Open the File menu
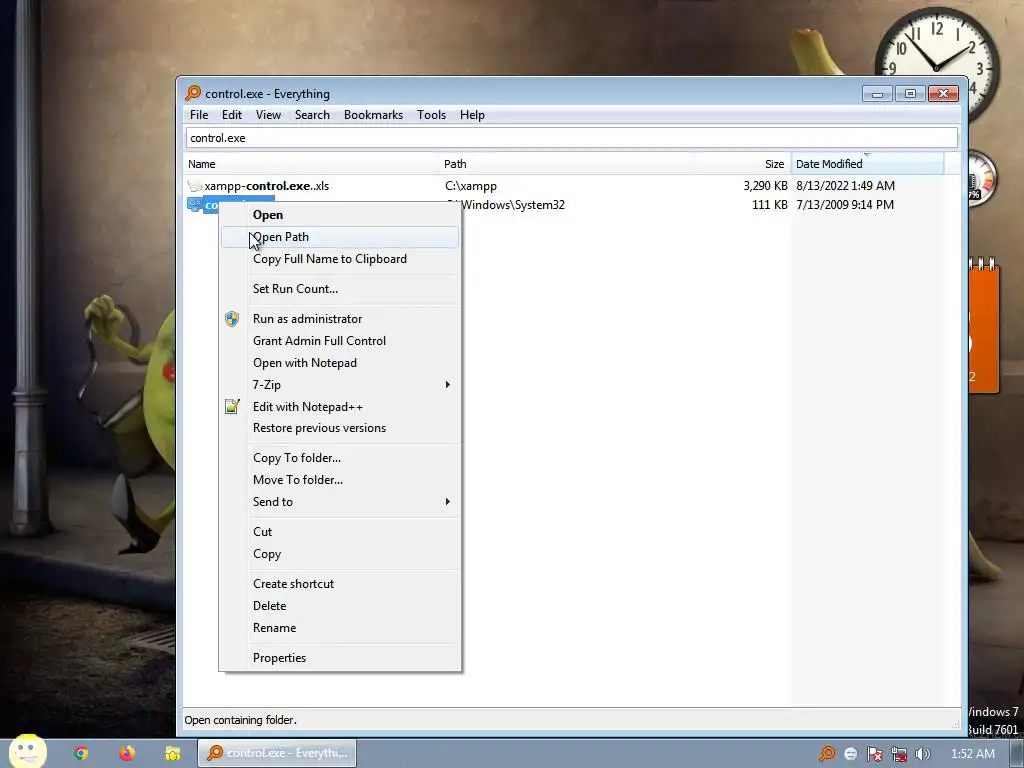Viewport: 1024px width, 768px height. click(x=199, y=115)
